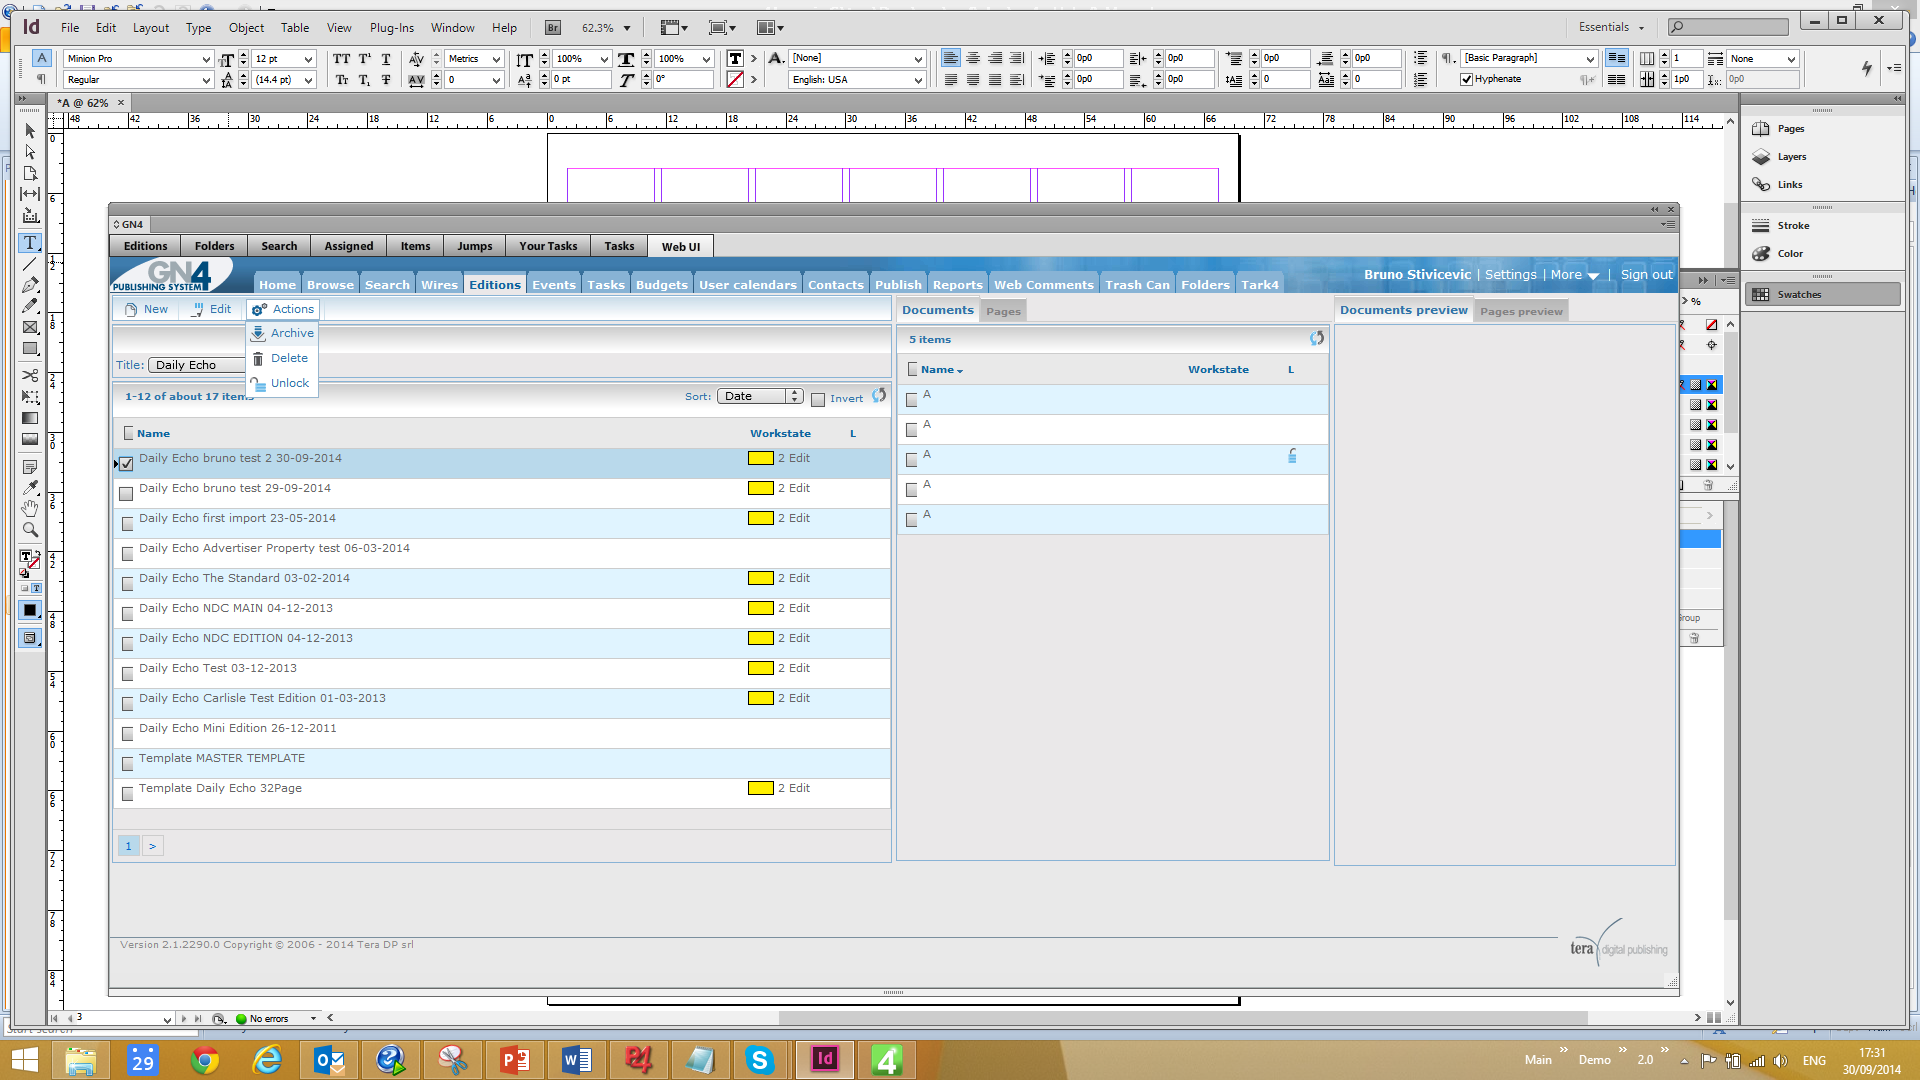Select the Line tool
This screenshot has width=1920, height=1080.
pyautogui.click(x=30, y=264)
